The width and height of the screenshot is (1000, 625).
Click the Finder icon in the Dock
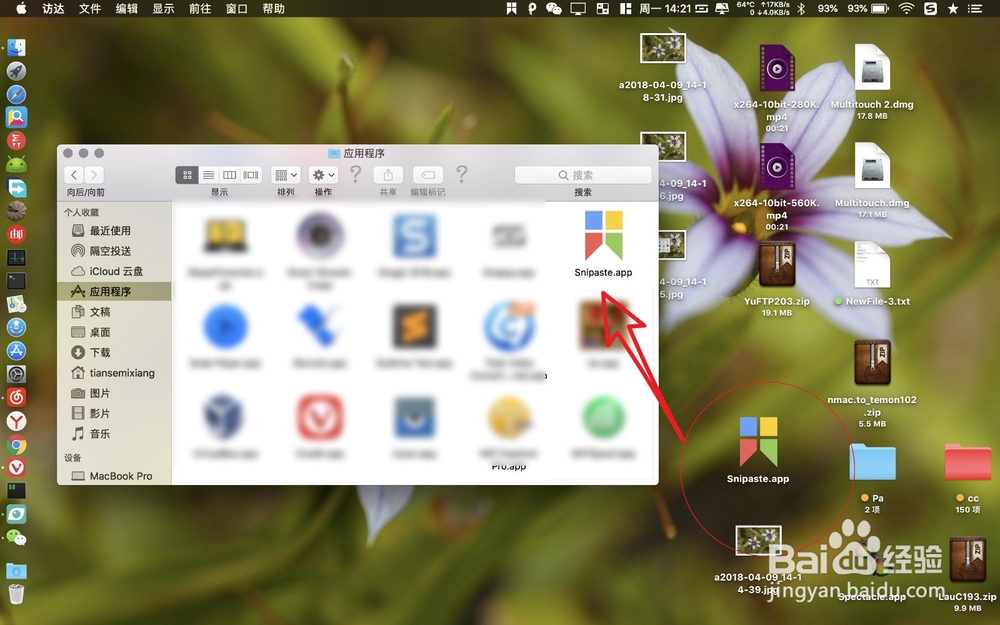[x=16, y=47]
